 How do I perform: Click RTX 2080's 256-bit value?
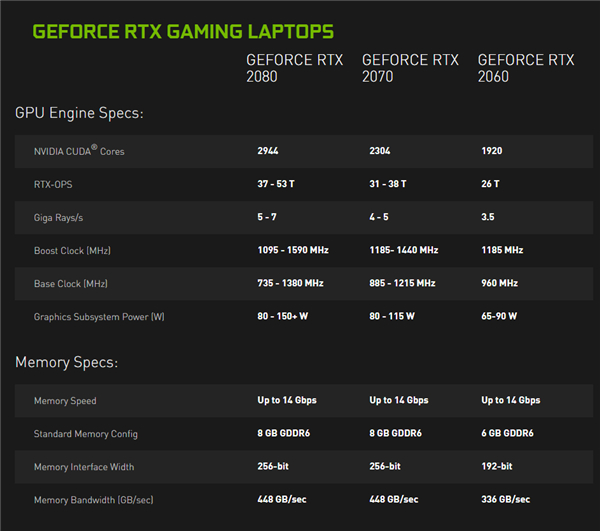[x=273, y=466]
